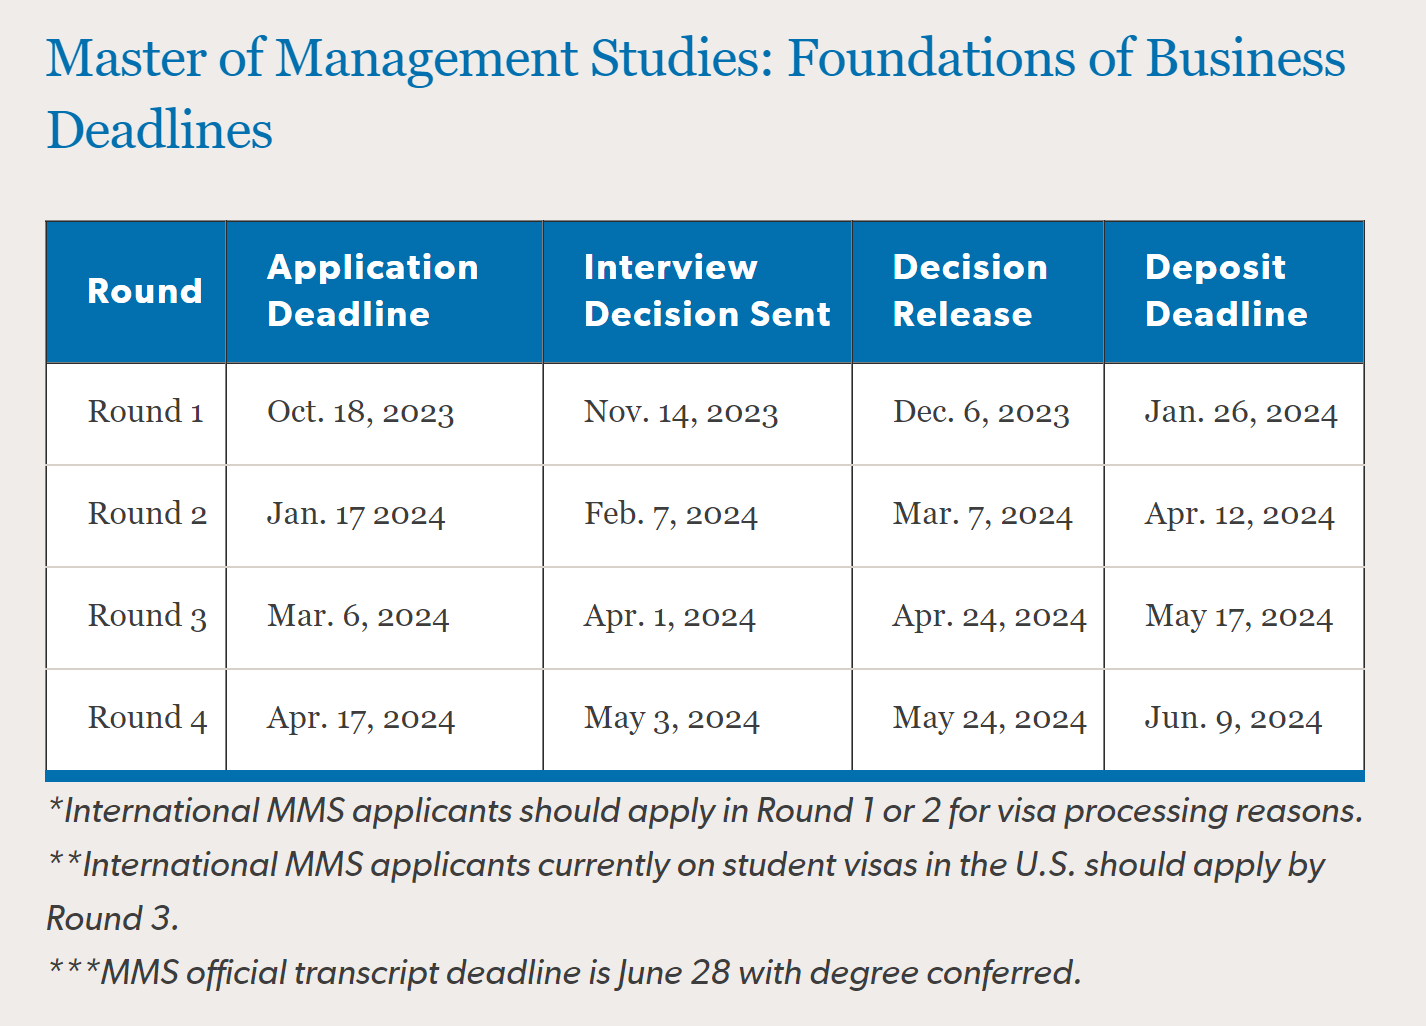Screen dimensions: 1426x1026
Task: Select the Round 1 row label
Action: (146, 412)
